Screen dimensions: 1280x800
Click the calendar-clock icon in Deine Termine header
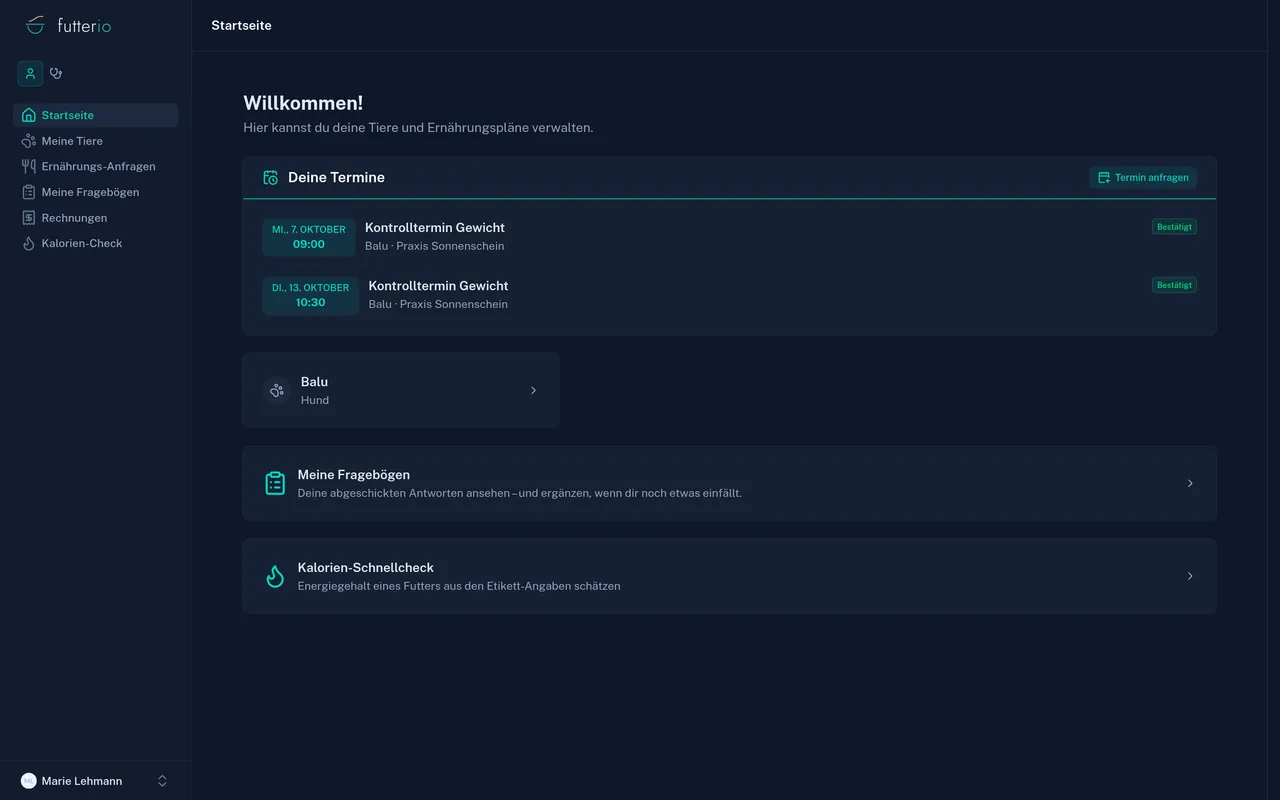coord(270,177)
